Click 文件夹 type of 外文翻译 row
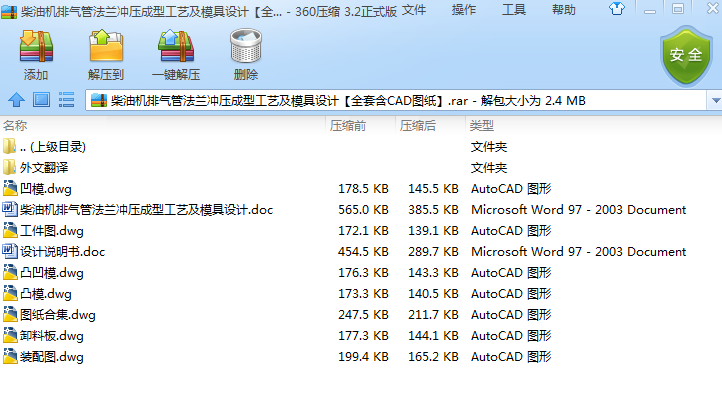The image size is (722, 395). click(x=489, y=168)
